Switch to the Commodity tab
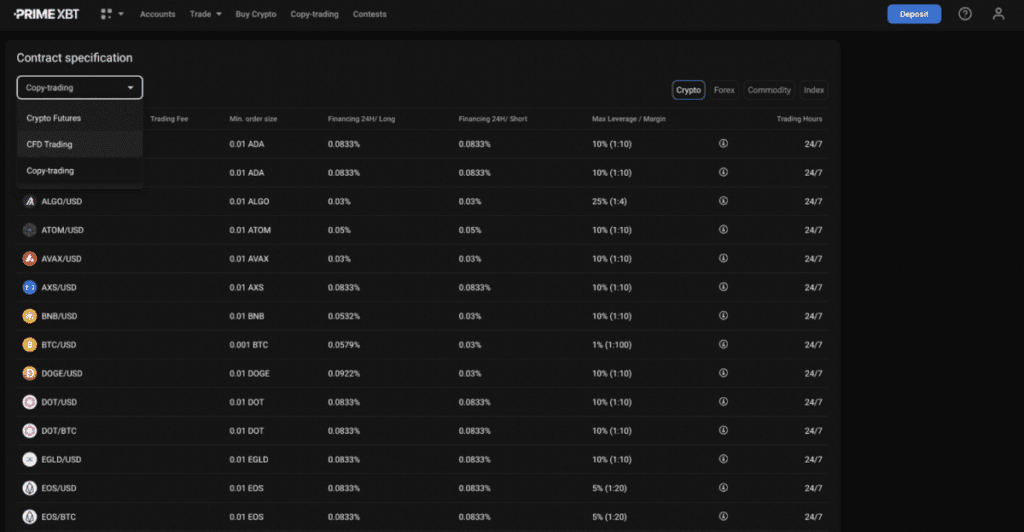 coord(769,90)
